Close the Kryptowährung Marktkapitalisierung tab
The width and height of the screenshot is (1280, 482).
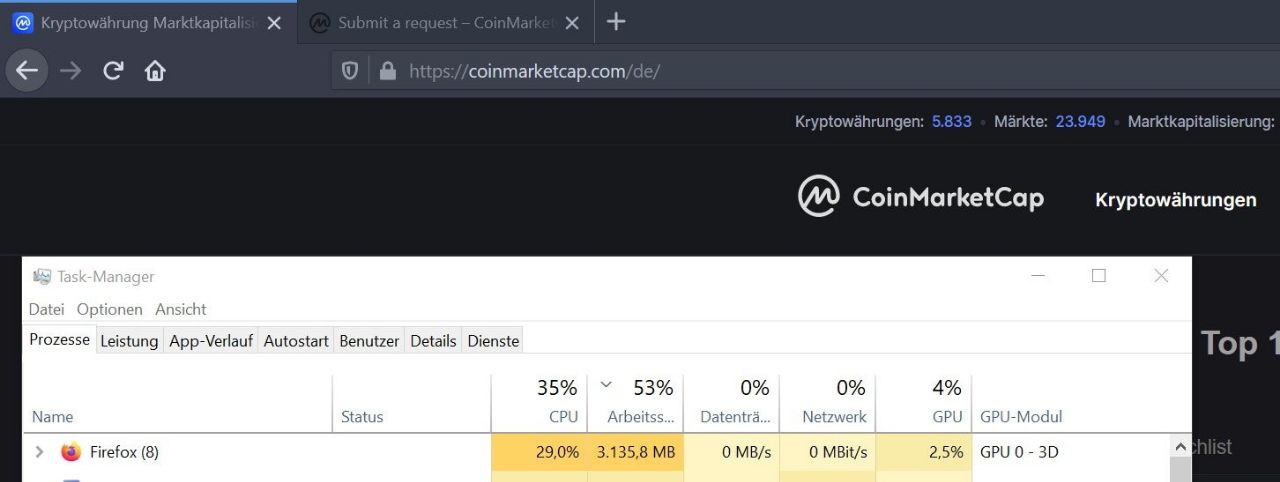click(x=274, y=23)
